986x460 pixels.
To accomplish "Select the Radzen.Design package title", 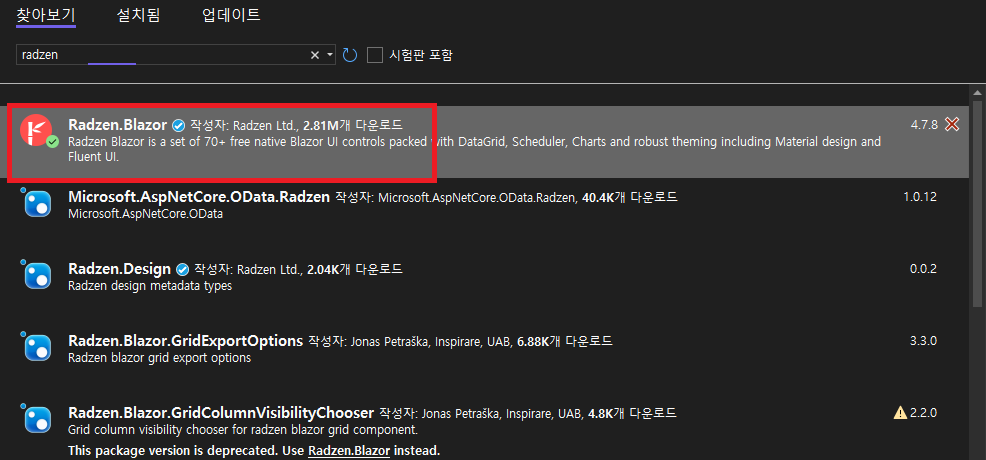I will [x=119, y=270].
